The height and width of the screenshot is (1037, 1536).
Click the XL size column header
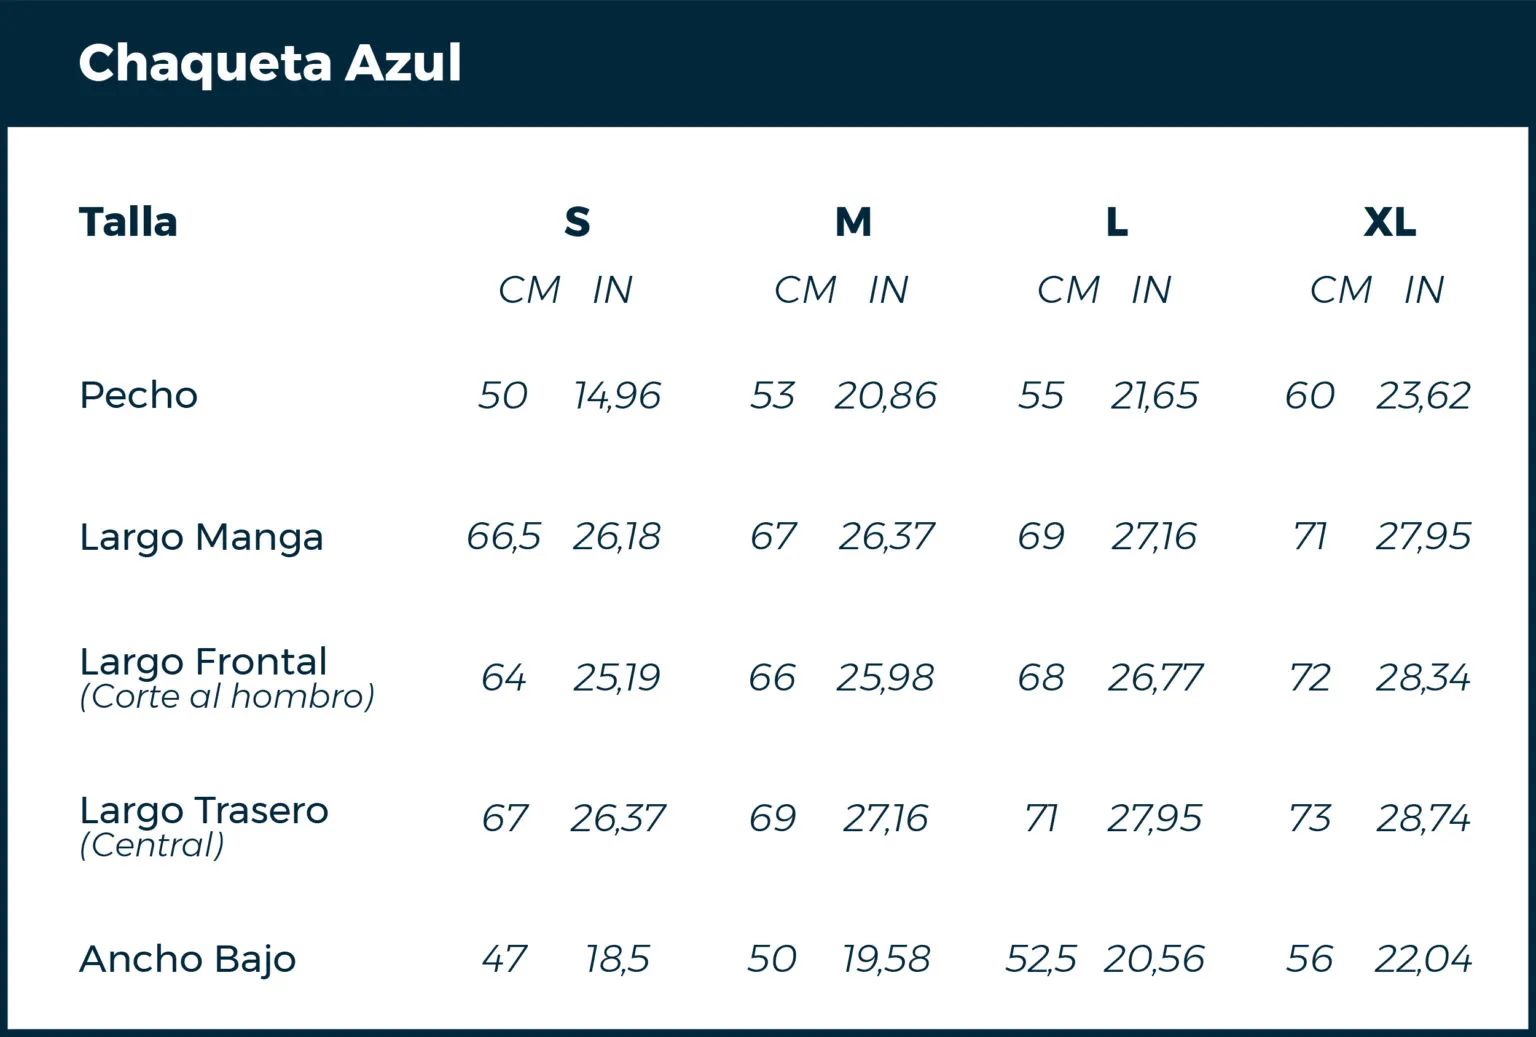[1390, 222]
